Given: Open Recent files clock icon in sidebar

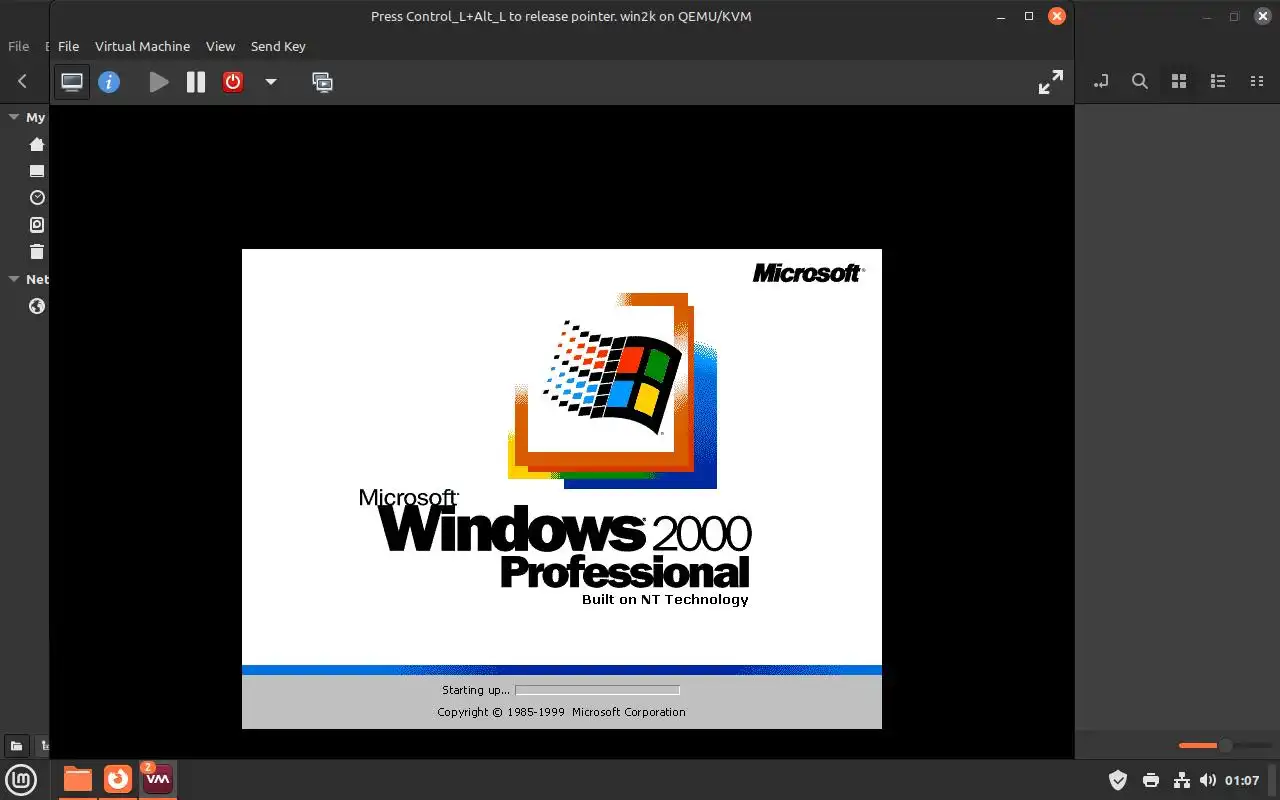Looking at the screenshot, I should tap(37, 198).
